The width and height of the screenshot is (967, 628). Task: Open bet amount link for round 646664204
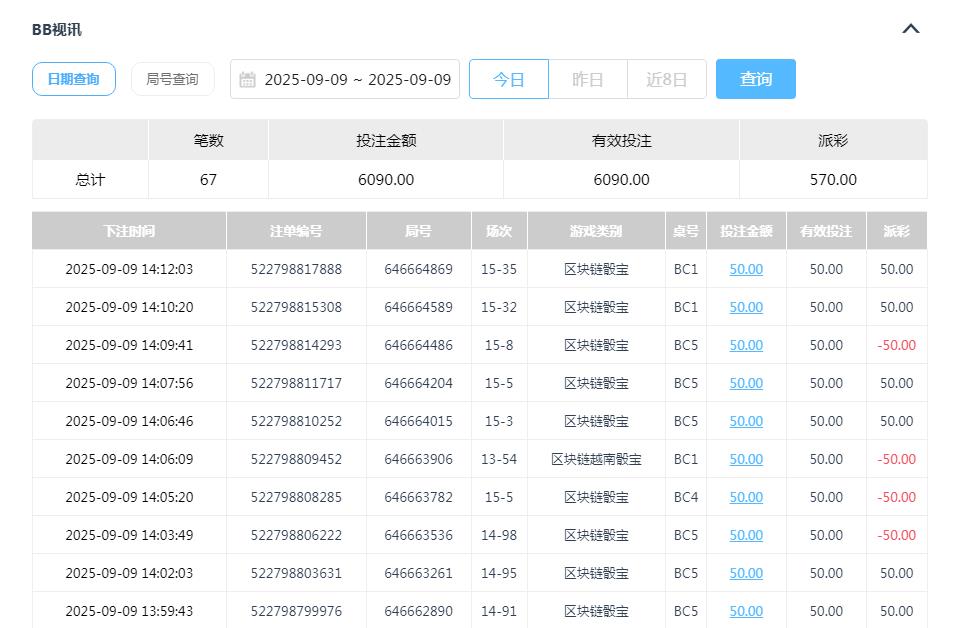pyautogui.click(x=746, y=383)
